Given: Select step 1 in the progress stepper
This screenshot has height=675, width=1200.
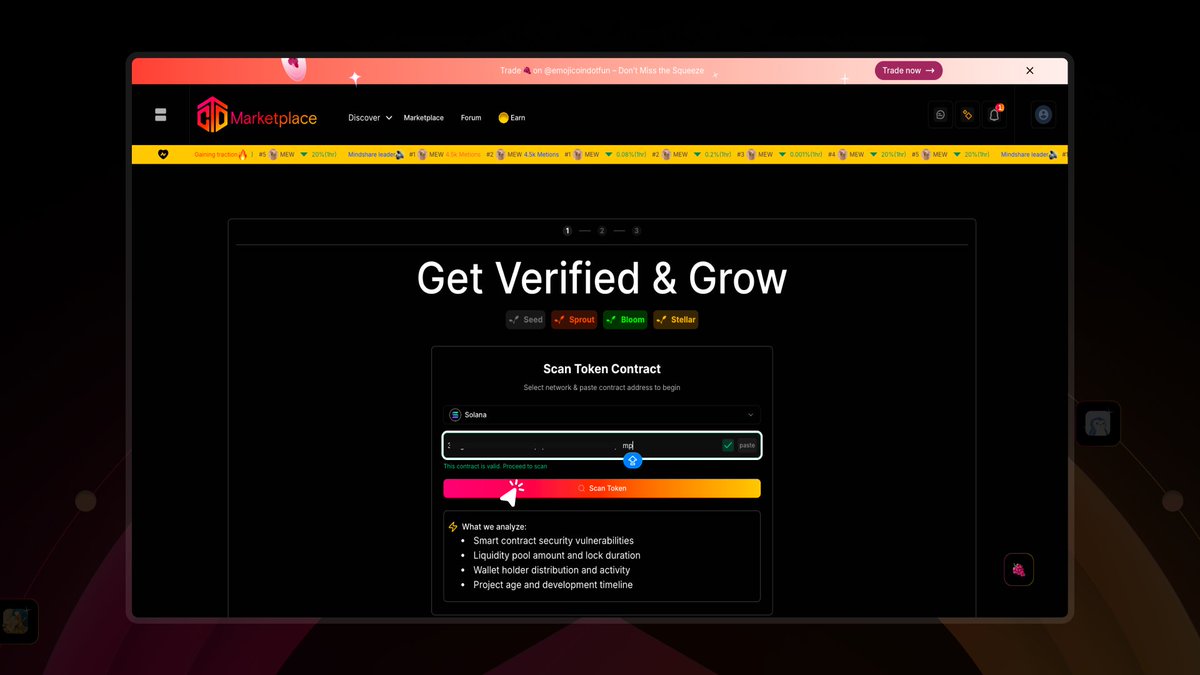Looking at the screenshot, I should click(x=568, y=231).
